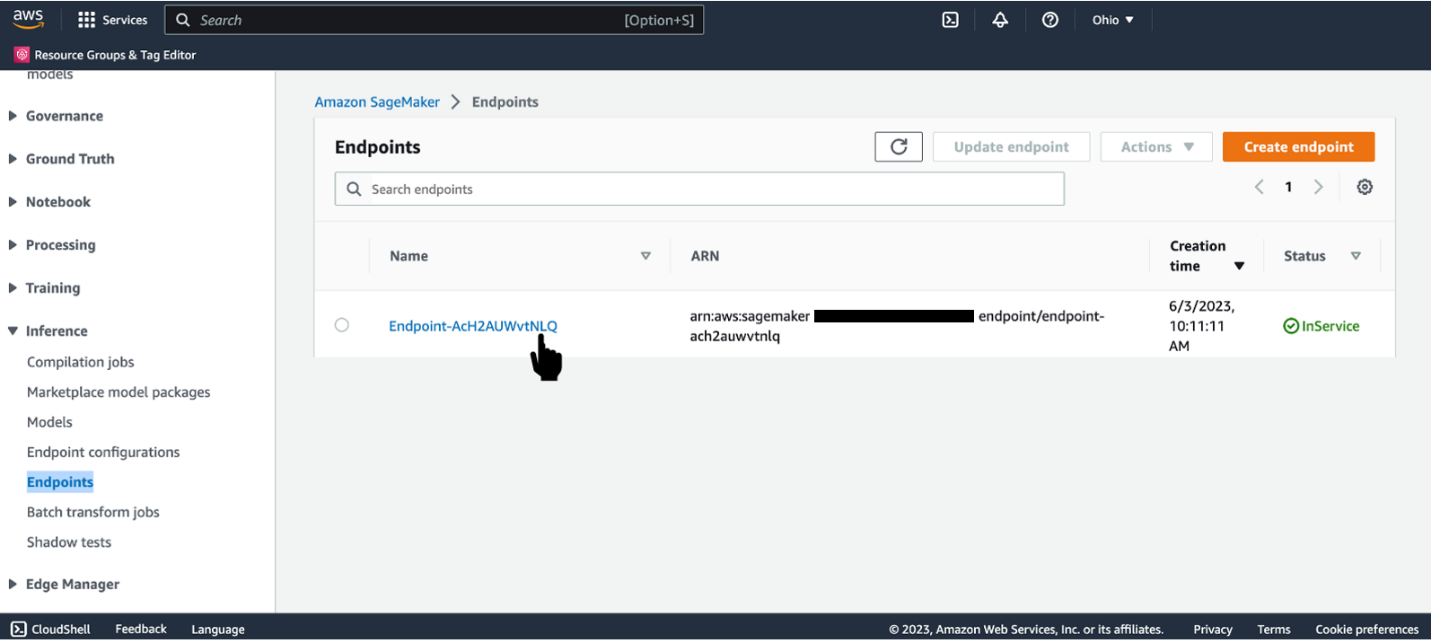Screen dimensions: 1431x643
Task: Click the endpoint ARN text
Action: pos(897,326)
